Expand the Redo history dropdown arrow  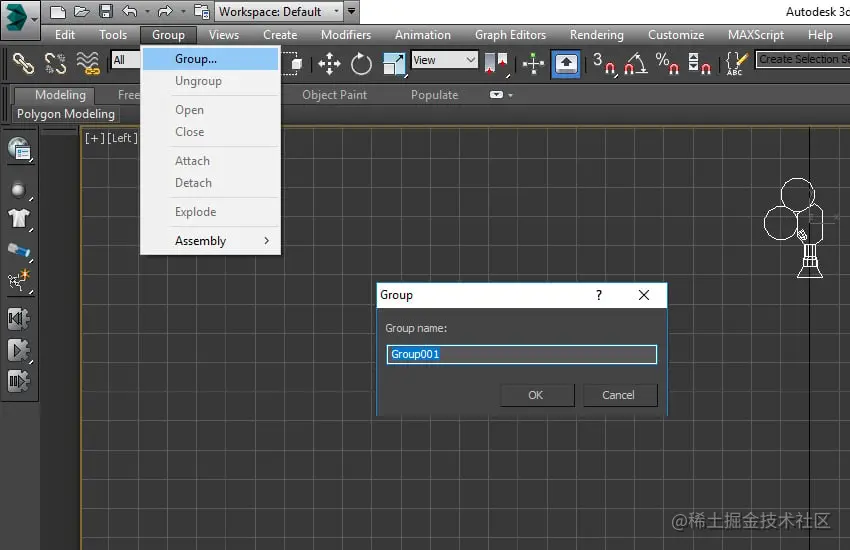point(183,11)
